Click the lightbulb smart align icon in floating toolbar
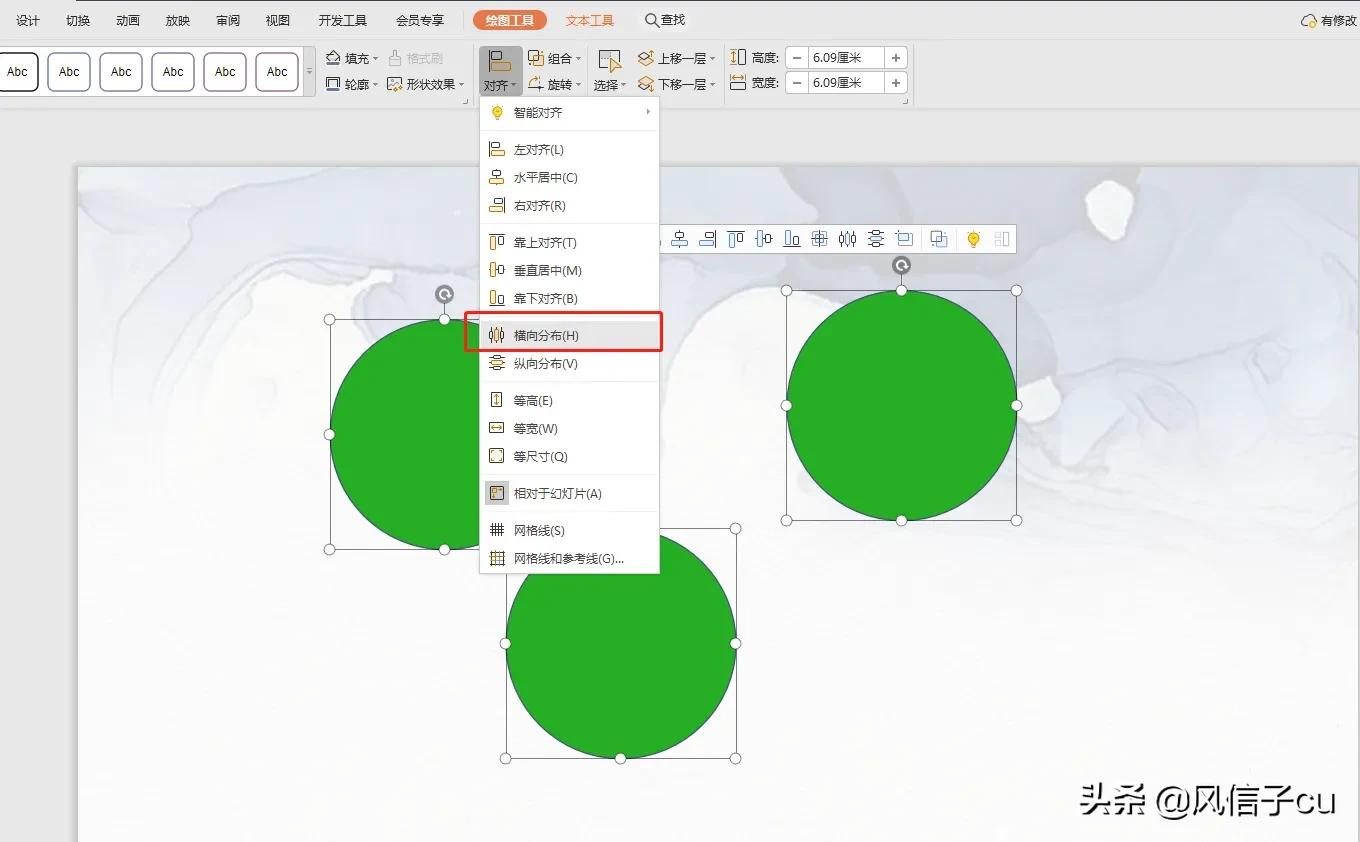The width and height of the screenshot is (1360, 842). [973, 239]
